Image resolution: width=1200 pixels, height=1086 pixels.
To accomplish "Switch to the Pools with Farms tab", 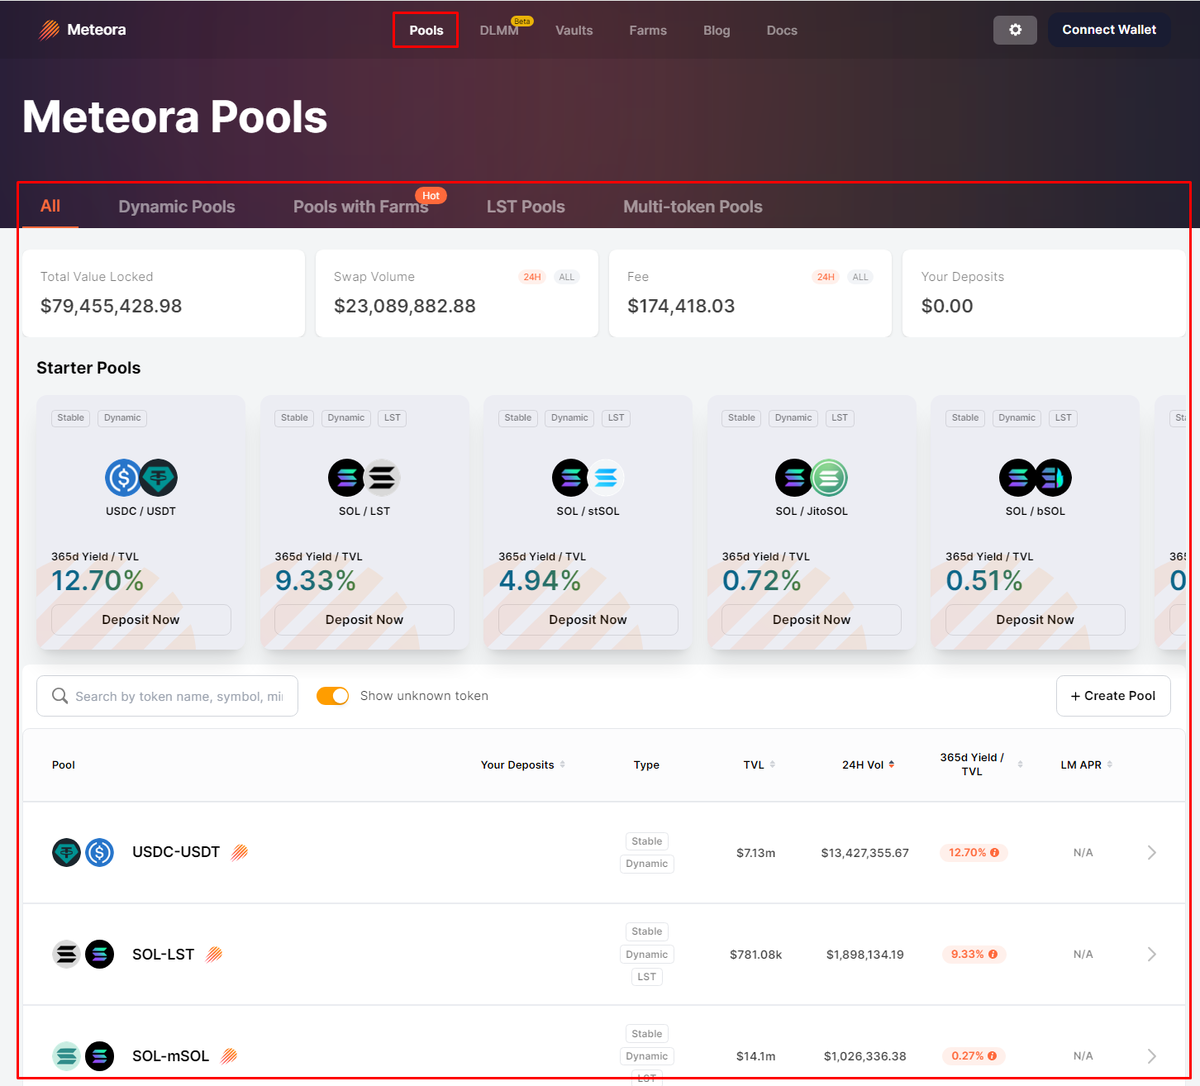I will (361, 207).
